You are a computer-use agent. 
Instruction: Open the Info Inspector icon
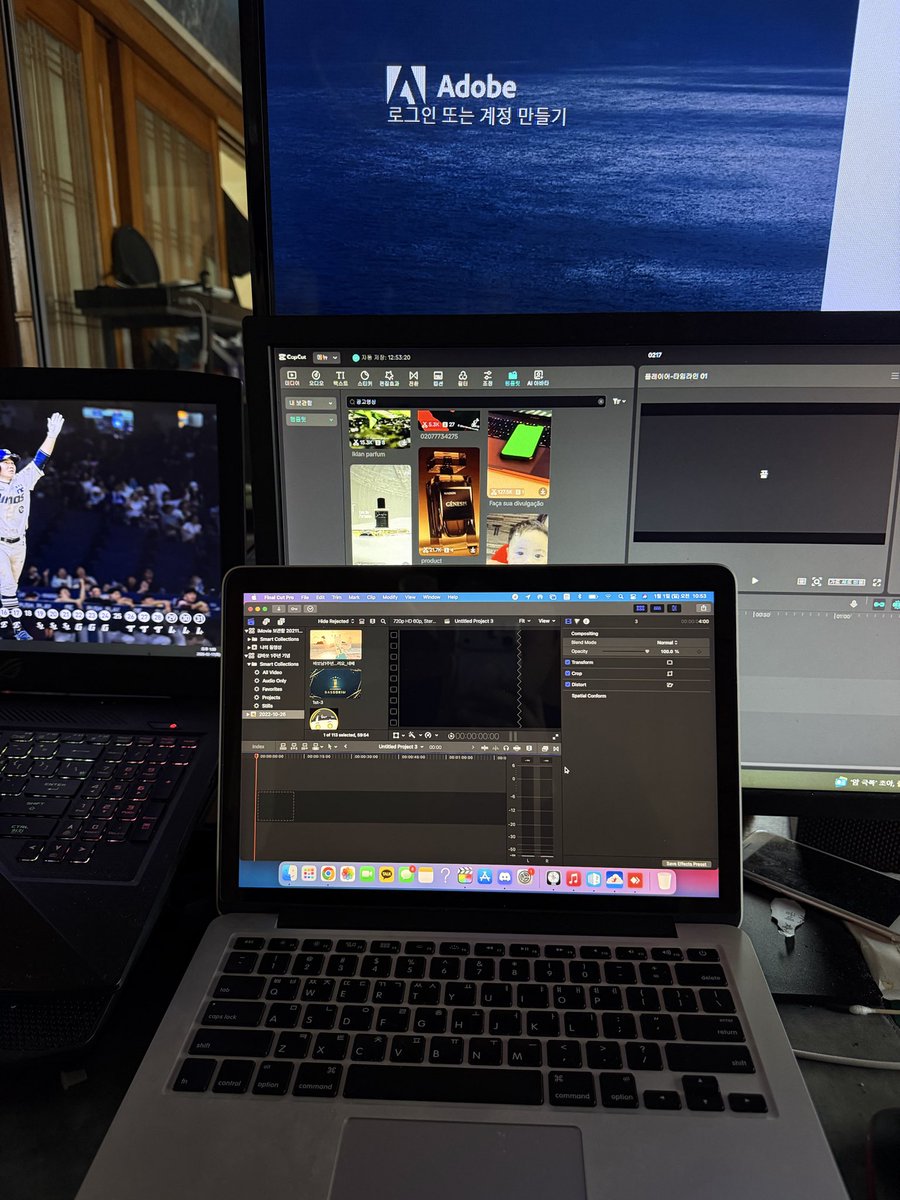[x=585, y=621]
